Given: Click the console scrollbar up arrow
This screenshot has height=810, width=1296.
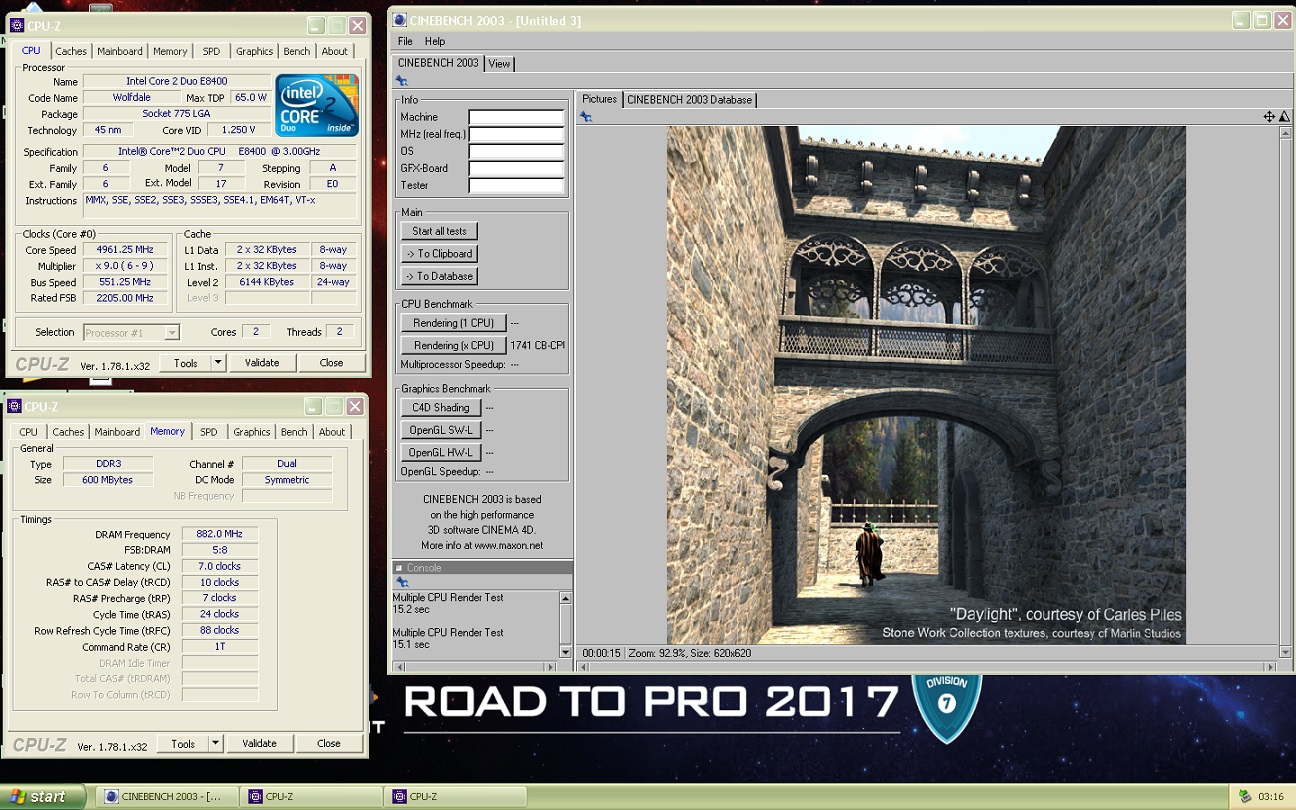Looking at the screenshot, I should pos(566,597).
